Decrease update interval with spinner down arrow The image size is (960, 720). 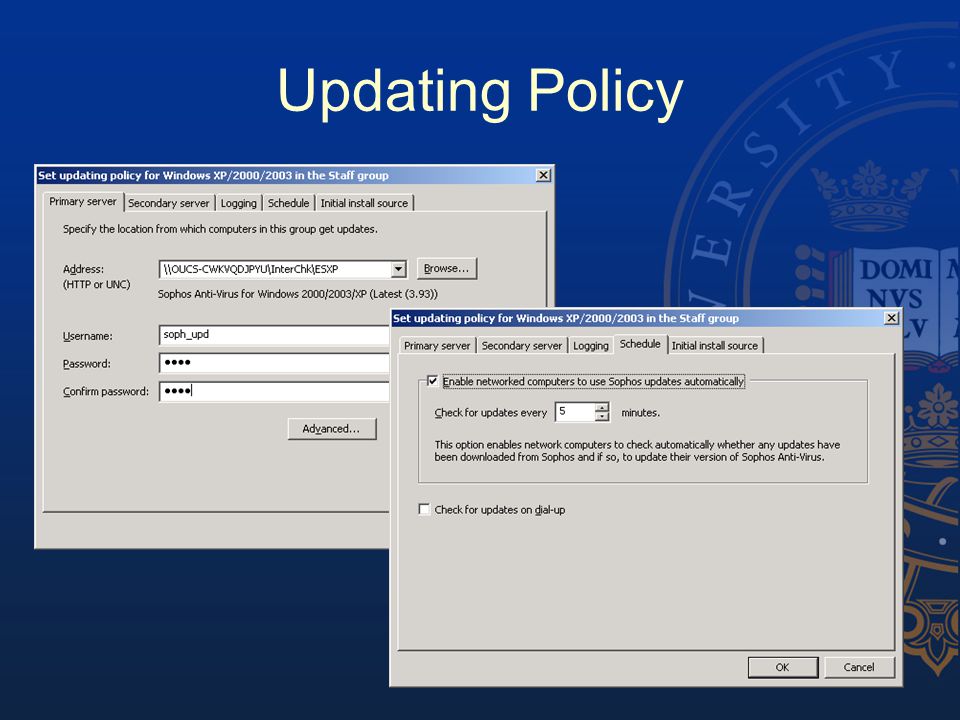(x=602, y=416)
